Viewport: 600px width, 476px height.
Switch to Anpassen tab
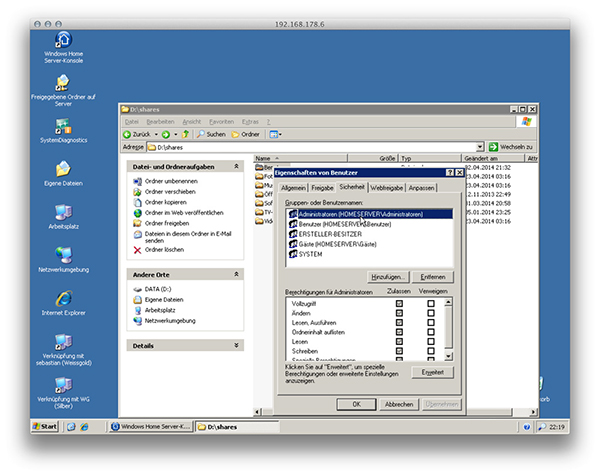421,188
